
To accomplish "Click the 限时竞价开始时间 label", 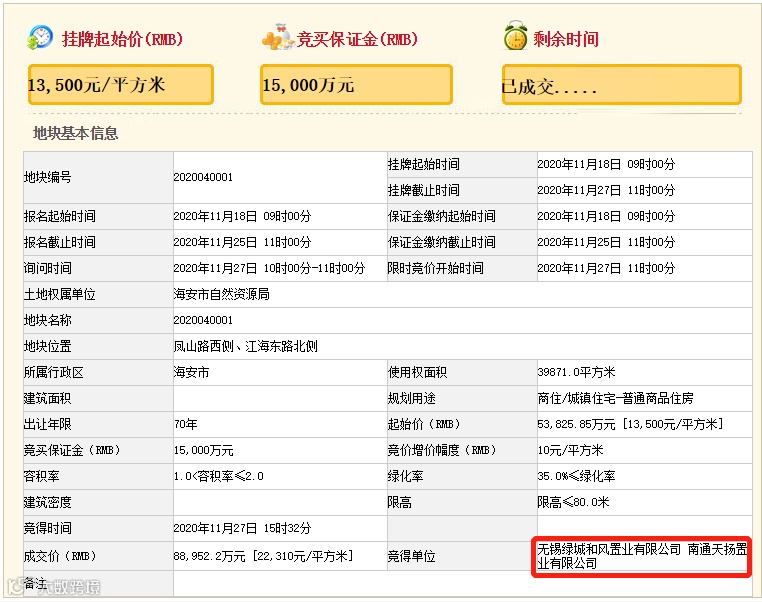I will click(435, 268).
